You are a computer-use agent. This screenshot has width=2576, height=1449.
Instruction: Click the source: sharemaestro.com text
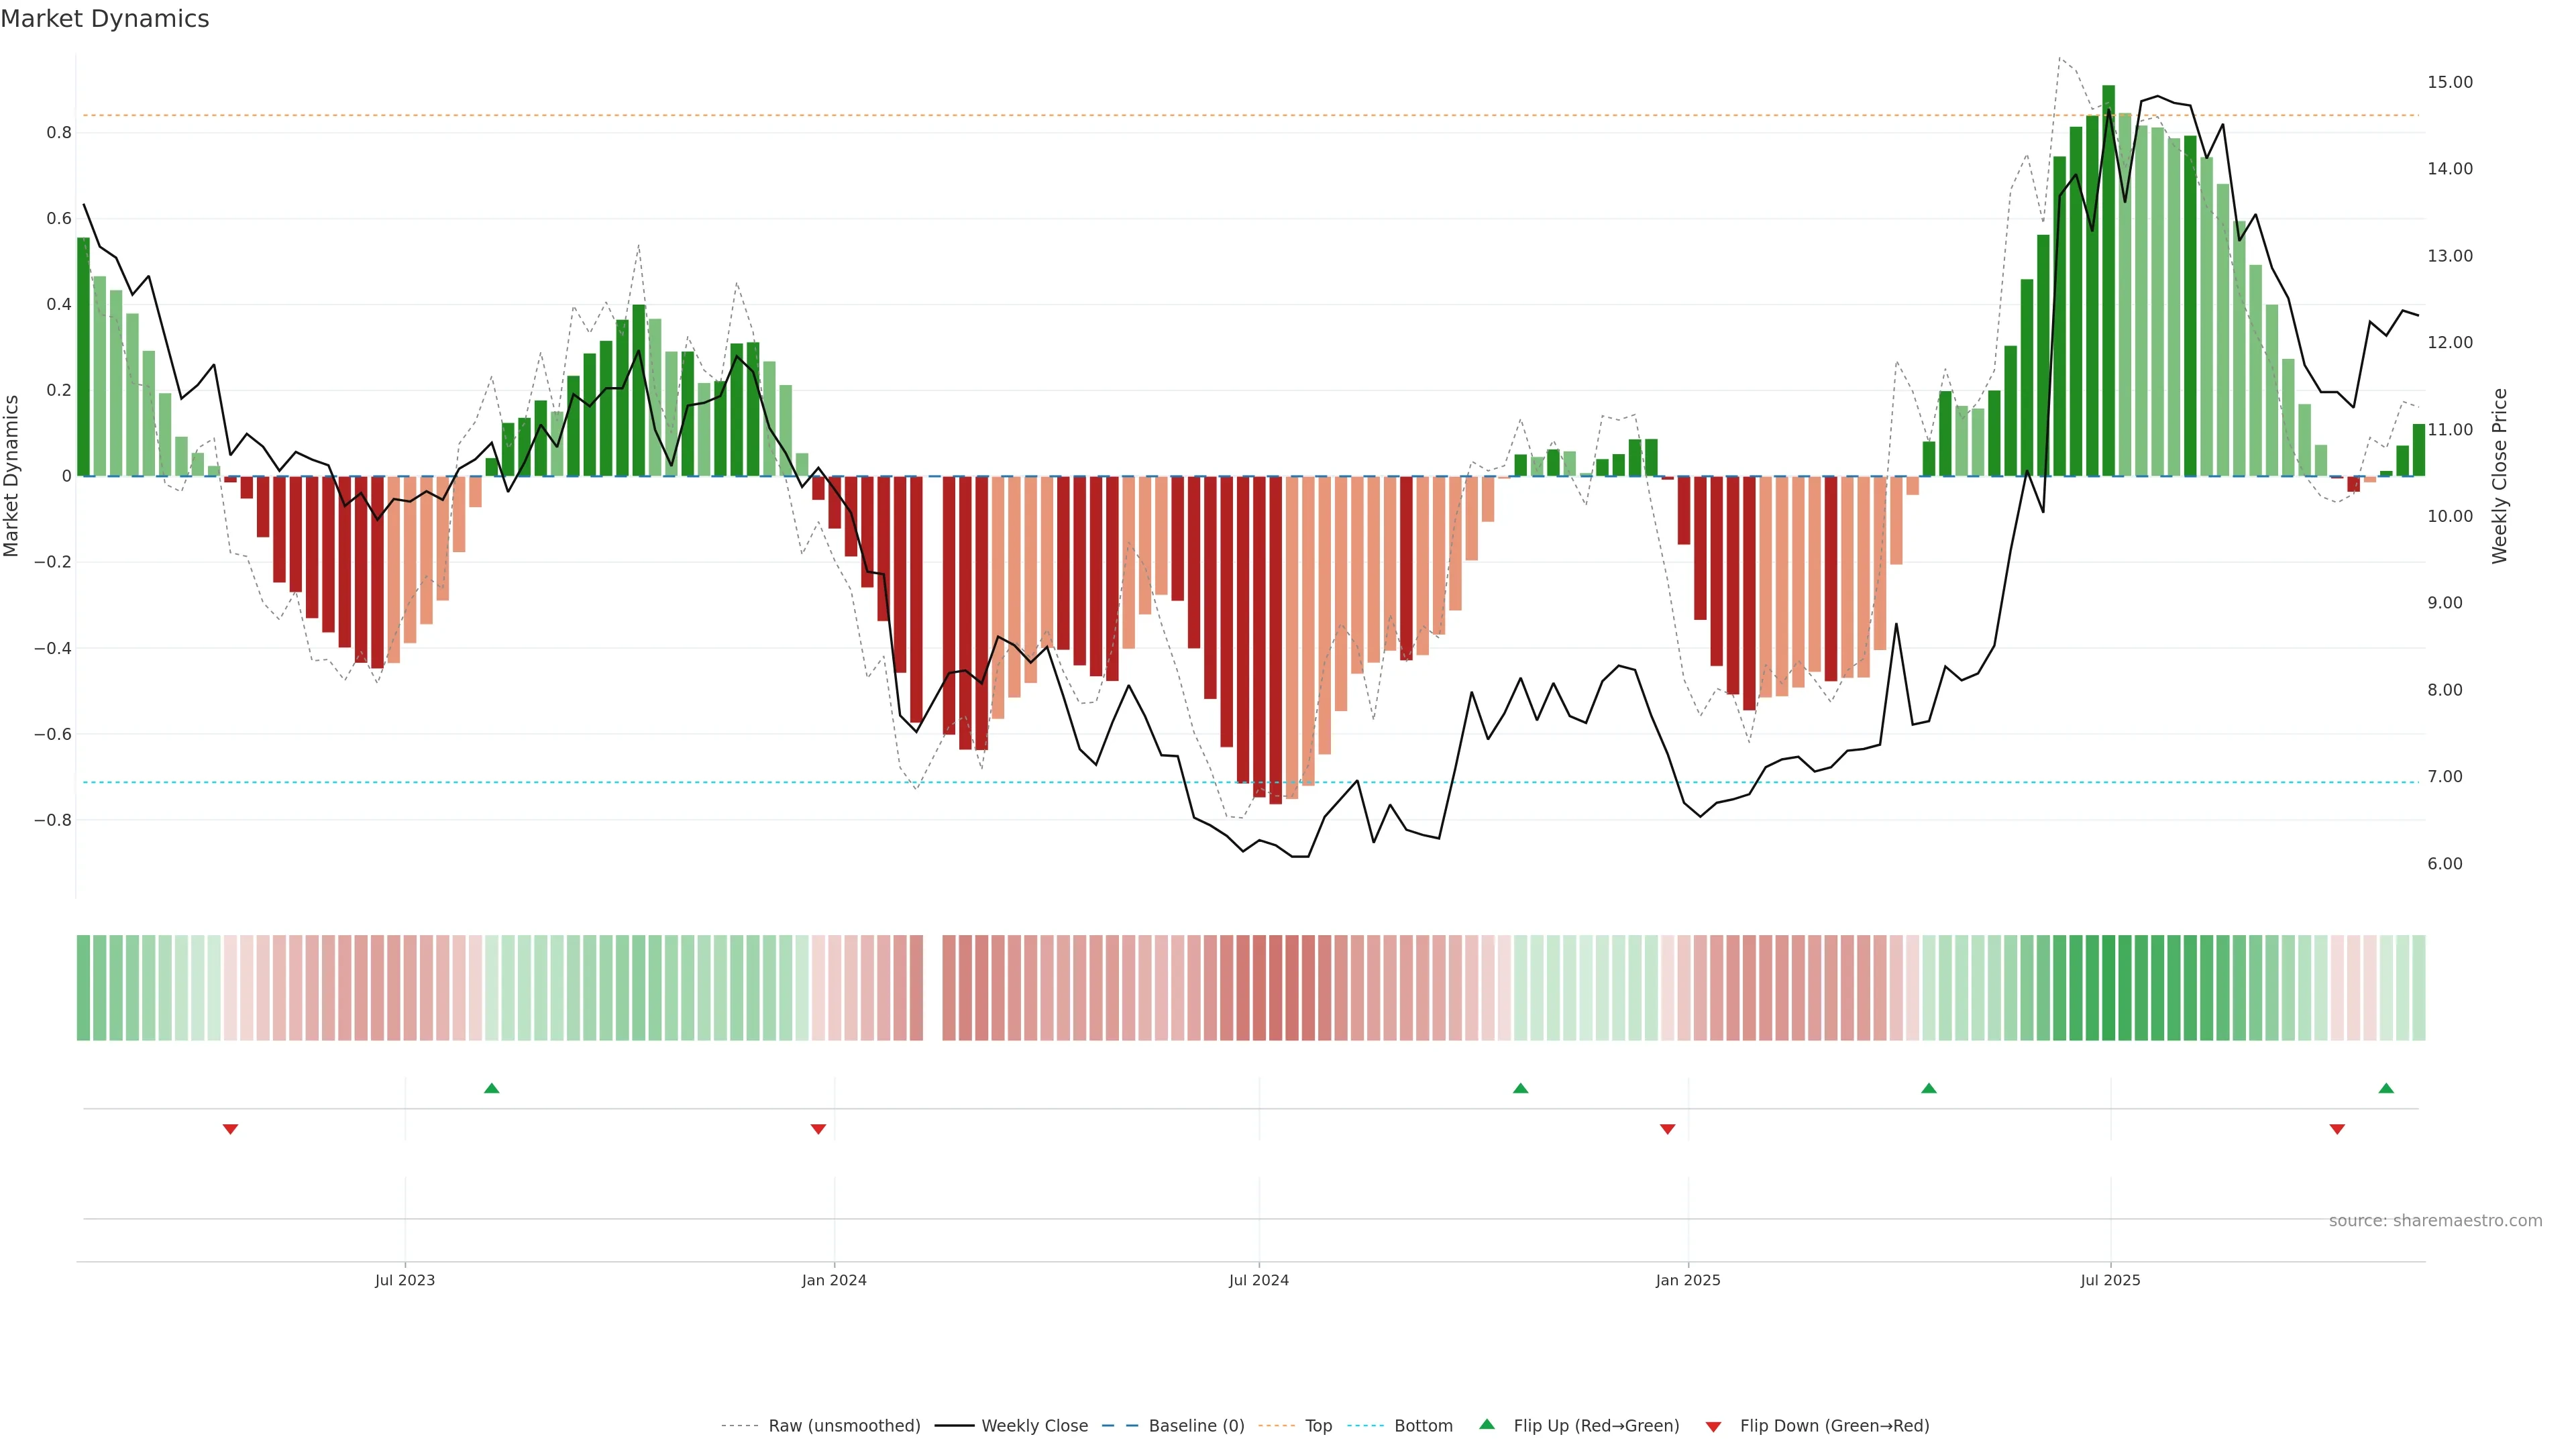[2435, 1221]
